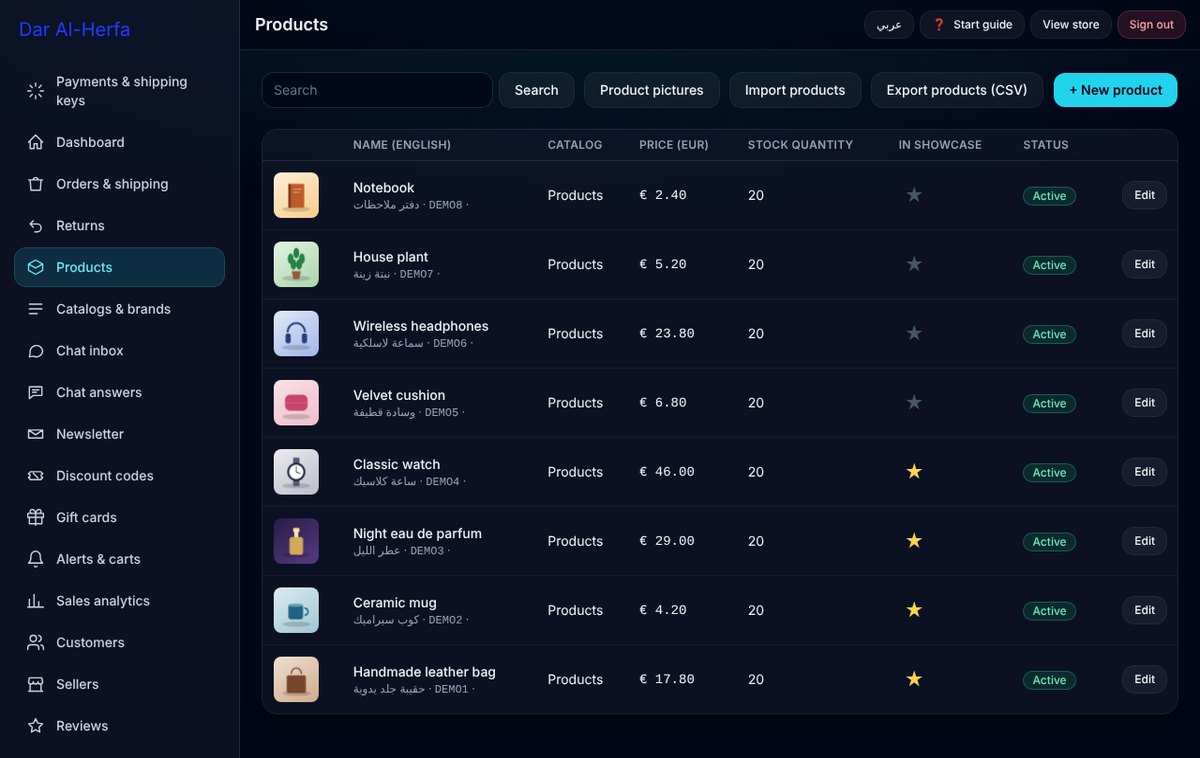Click the Catalogs & brands list icon

[36, 309]
